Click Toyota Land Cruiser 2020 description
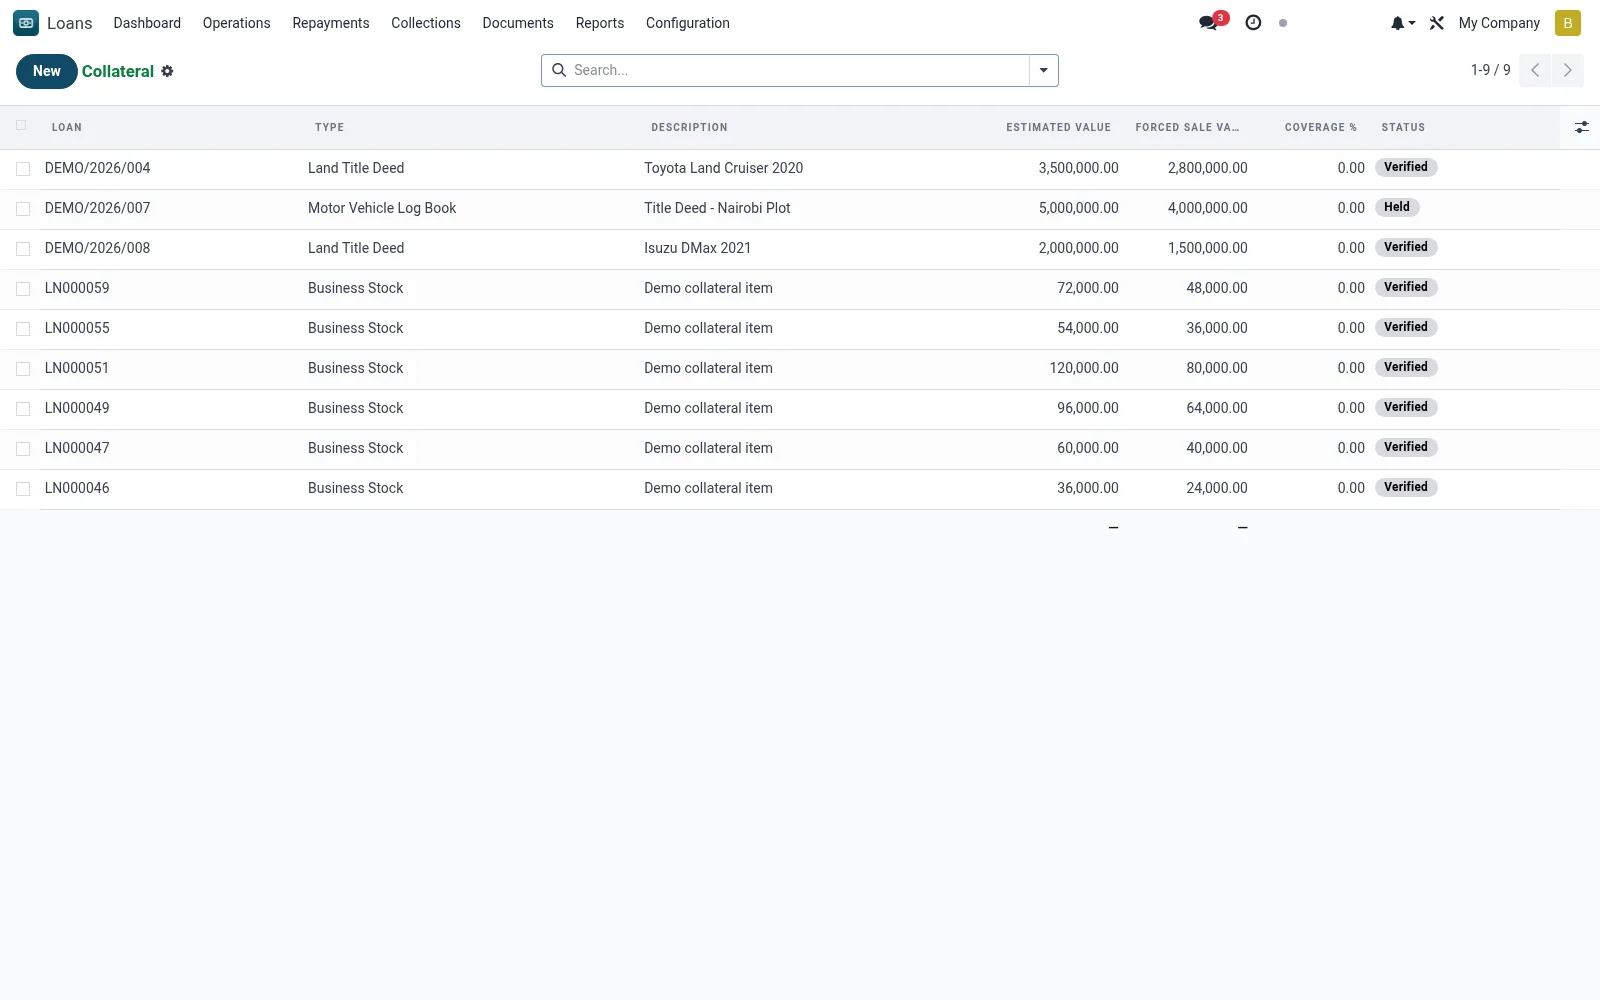This screenshot has height=1000, width=1600. point(723,168)
